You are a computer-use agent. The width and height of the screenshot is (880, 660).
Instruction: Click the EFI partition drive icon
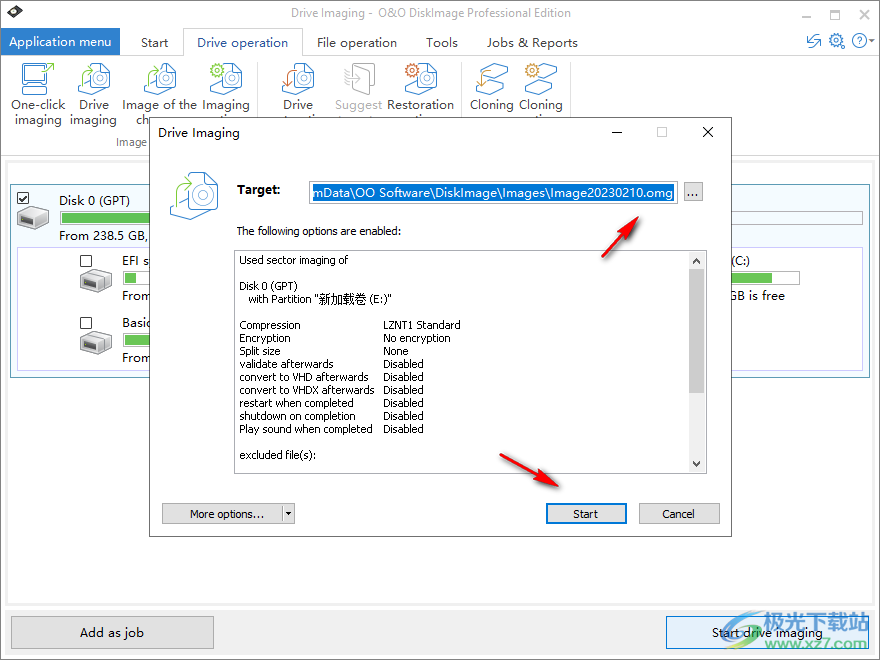(x=95, y=280)
